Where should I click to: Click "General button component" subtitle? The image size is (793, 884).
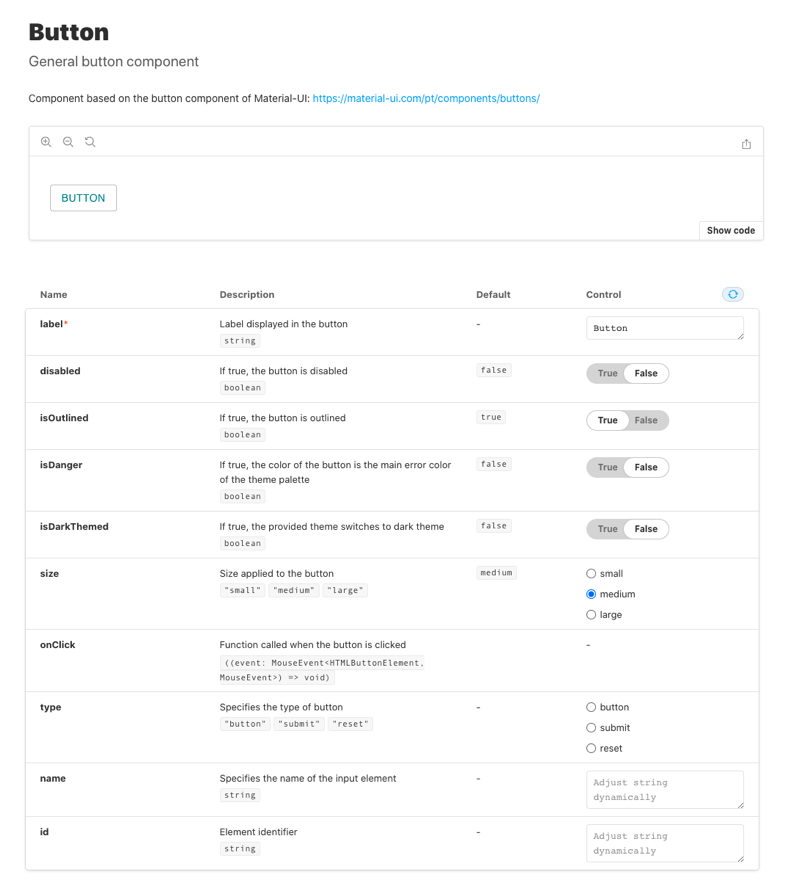click(114, 61)
